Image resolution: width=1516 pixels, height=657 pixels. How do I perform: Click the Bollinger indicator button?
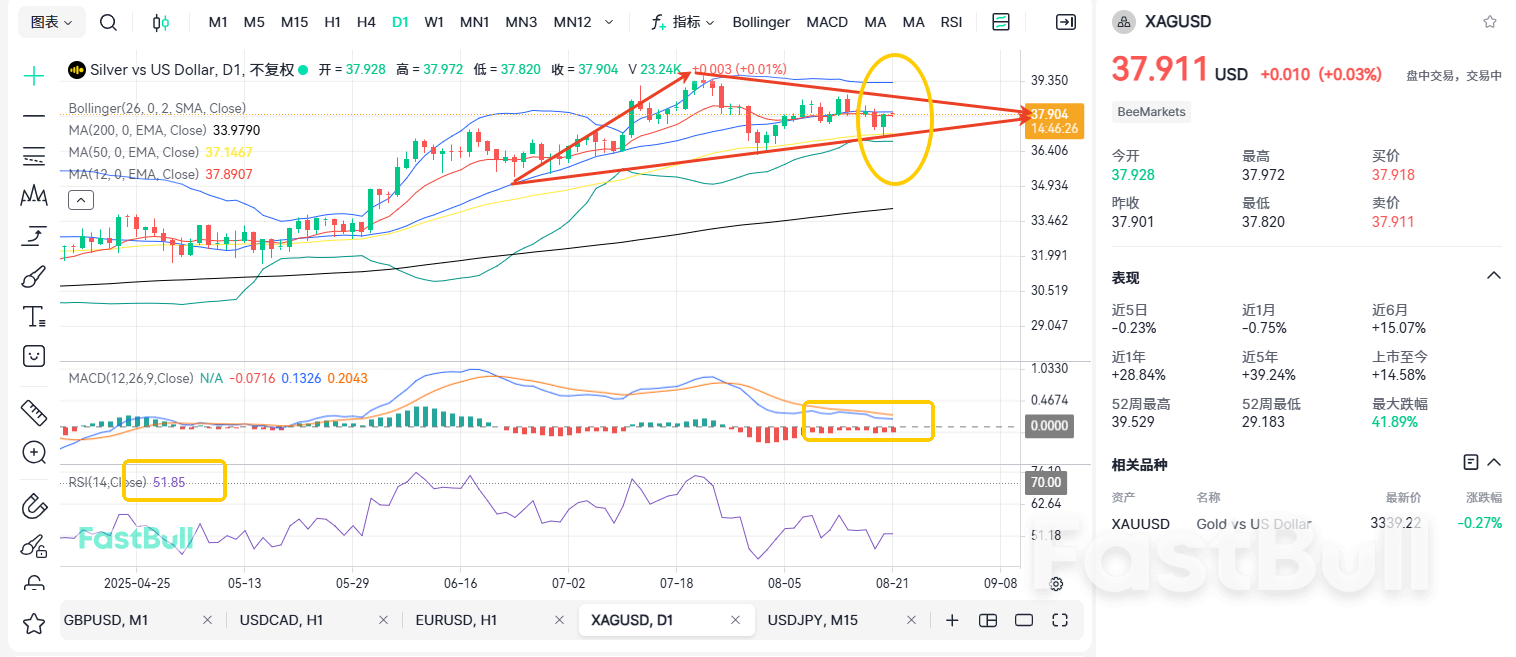pyautogui.click(x=761, y=22)
